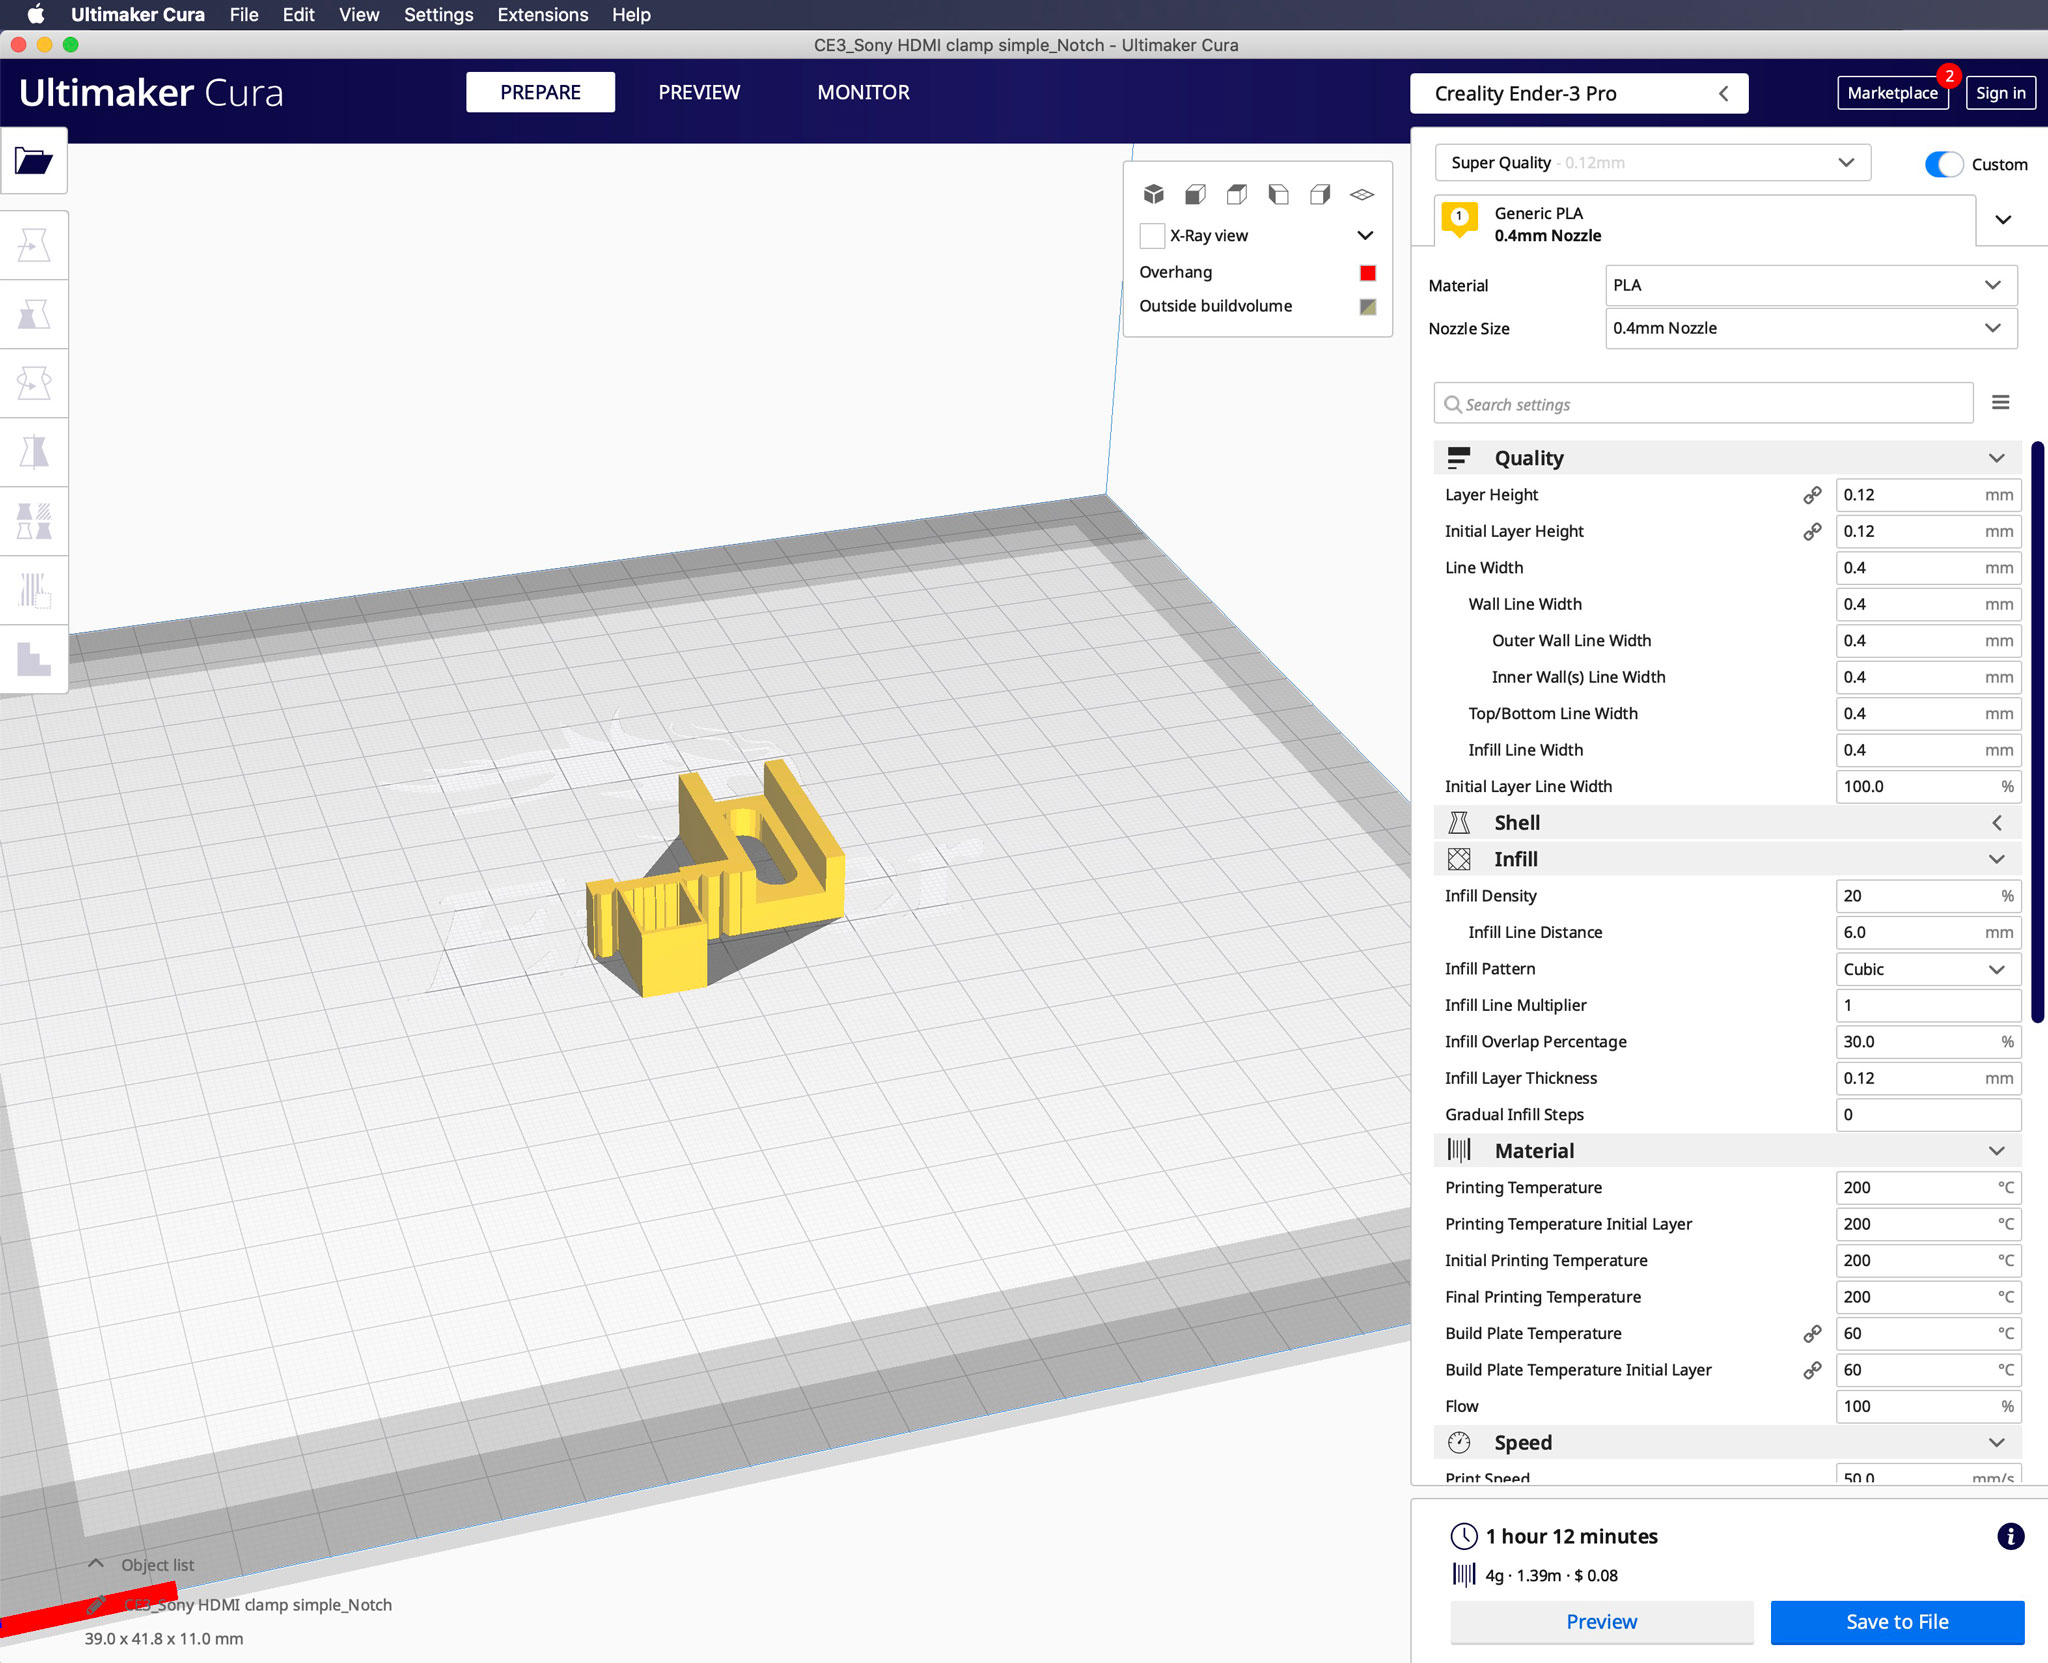Click the Save to File button

point(1897,1622)
